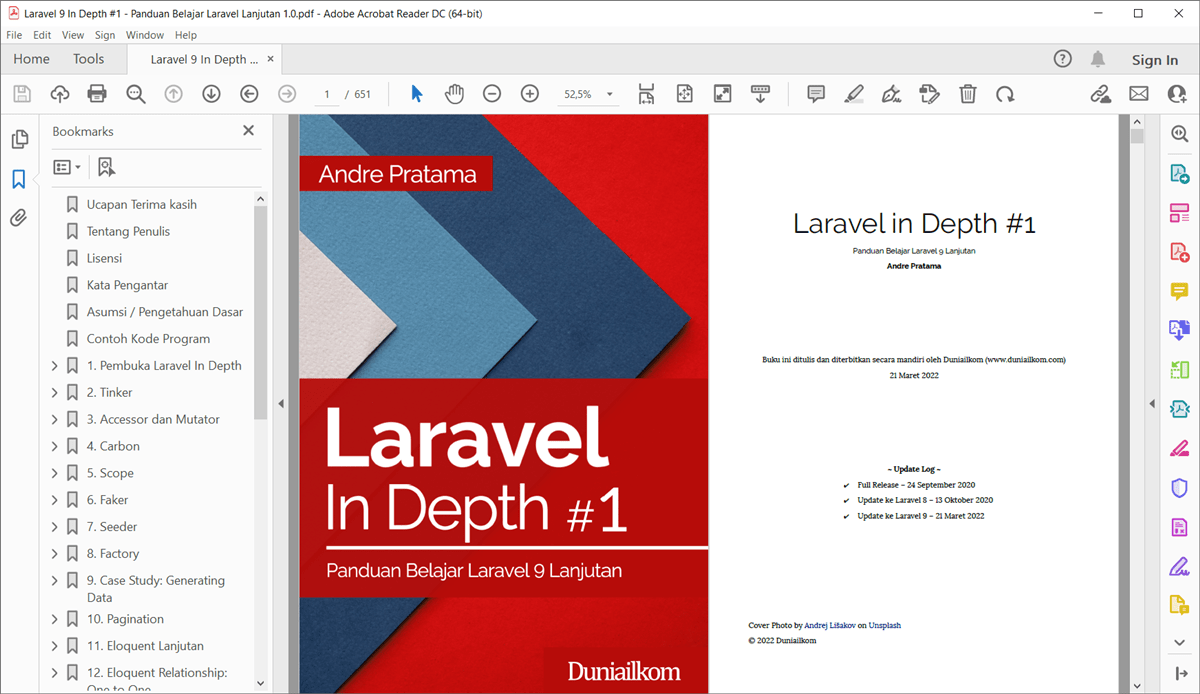
Task: Open the green Organize Pages tool
Action: click(x=1179, y=370)
